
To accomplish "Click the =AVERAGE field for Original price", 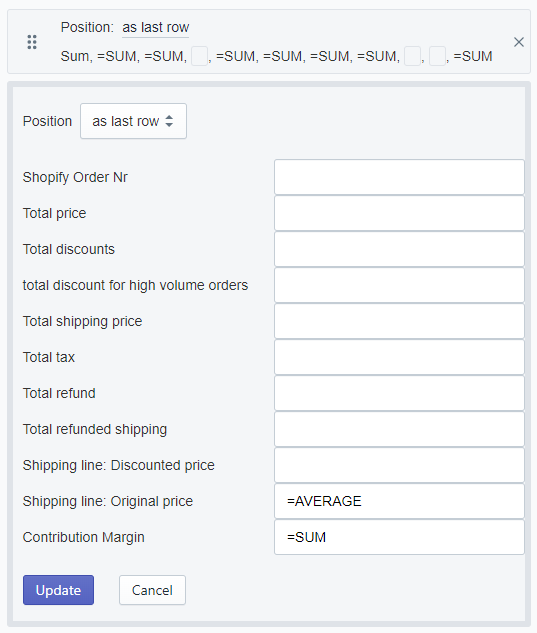I will tap(399, 501).
